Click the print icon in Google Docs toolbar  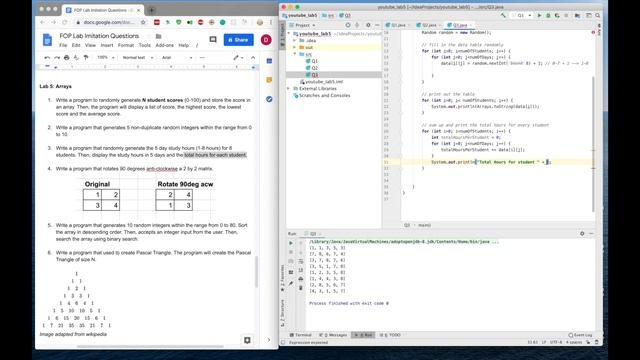coord(67,58)
